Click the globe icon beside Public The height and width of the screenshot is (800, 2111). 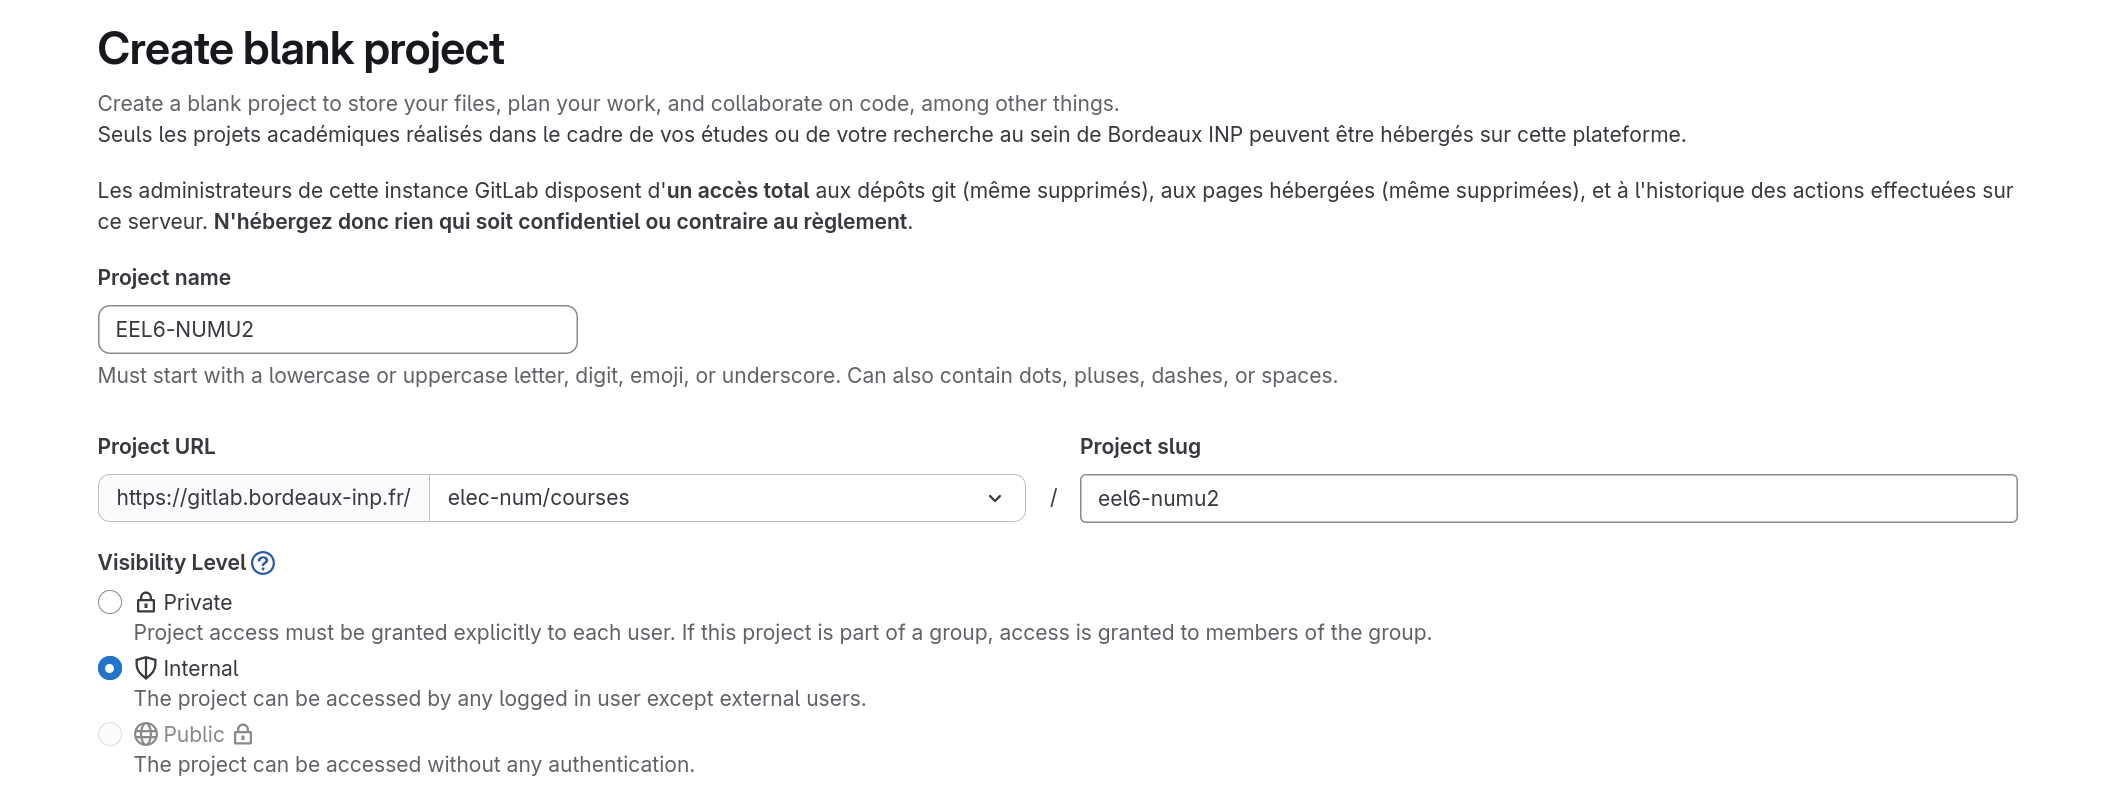[x=146, y=734]
